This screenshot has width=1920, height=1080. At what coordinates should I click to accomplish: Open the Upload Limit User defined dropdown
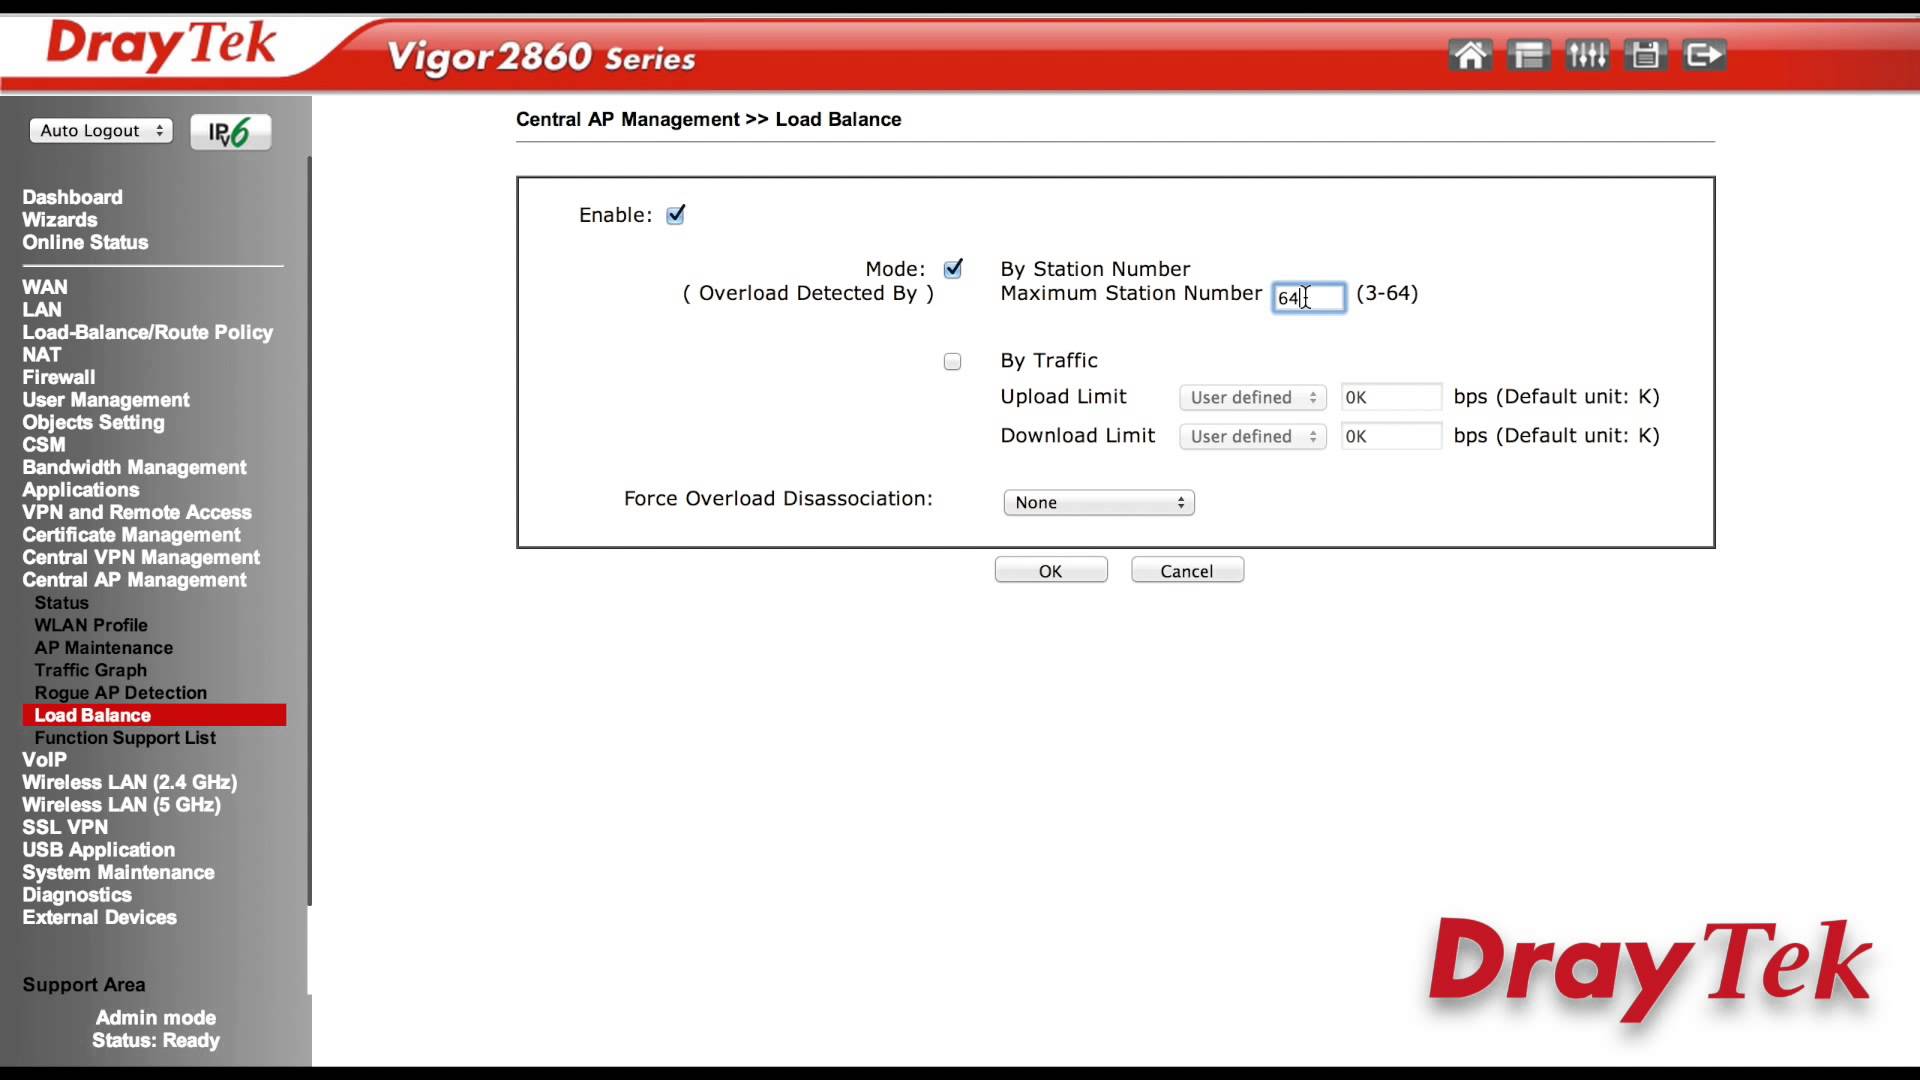point(1252,398)
